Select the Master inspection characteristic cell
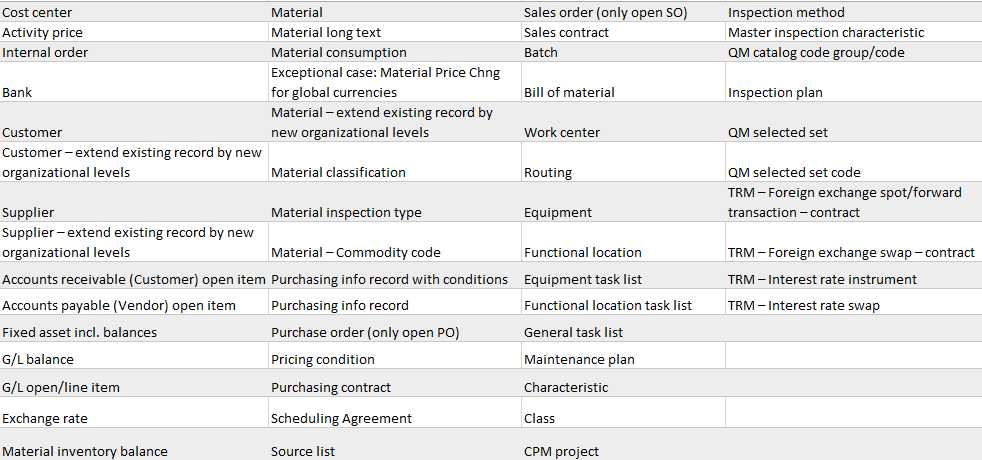 point(826,32)
